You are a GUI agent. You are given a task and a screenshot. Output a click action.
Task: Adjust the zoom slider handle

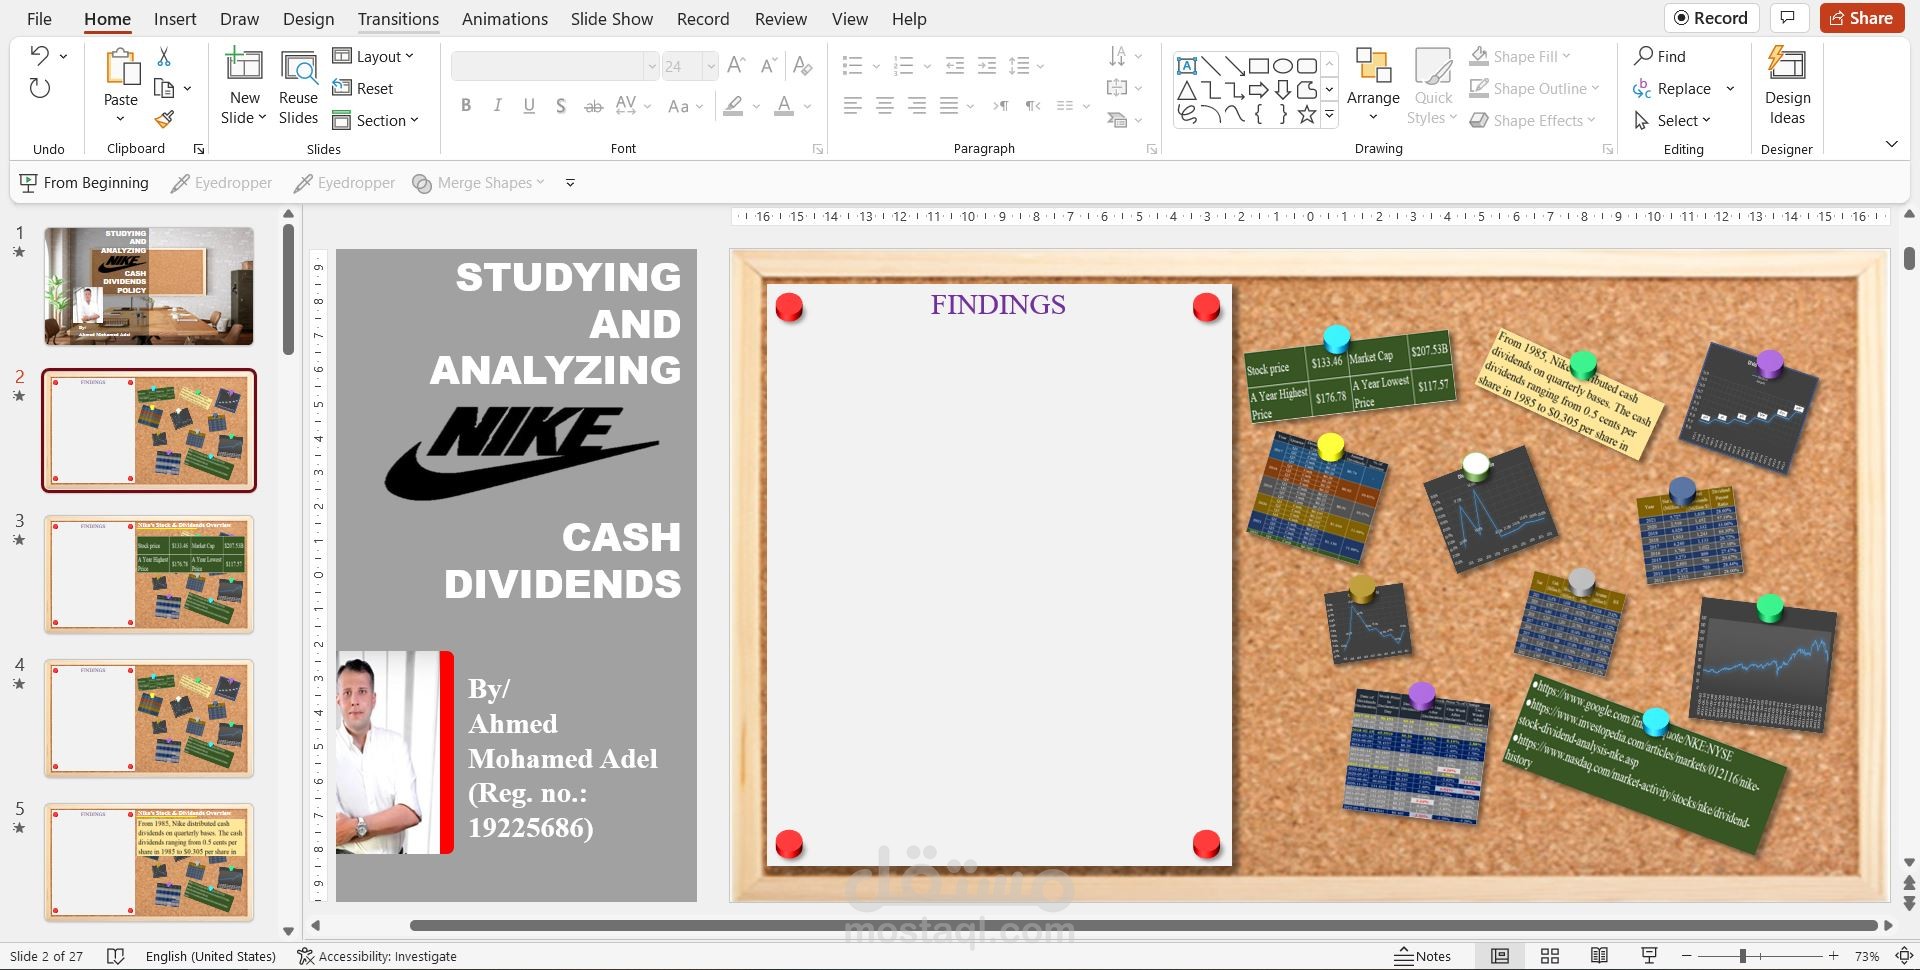click(x=1742, y=956)
